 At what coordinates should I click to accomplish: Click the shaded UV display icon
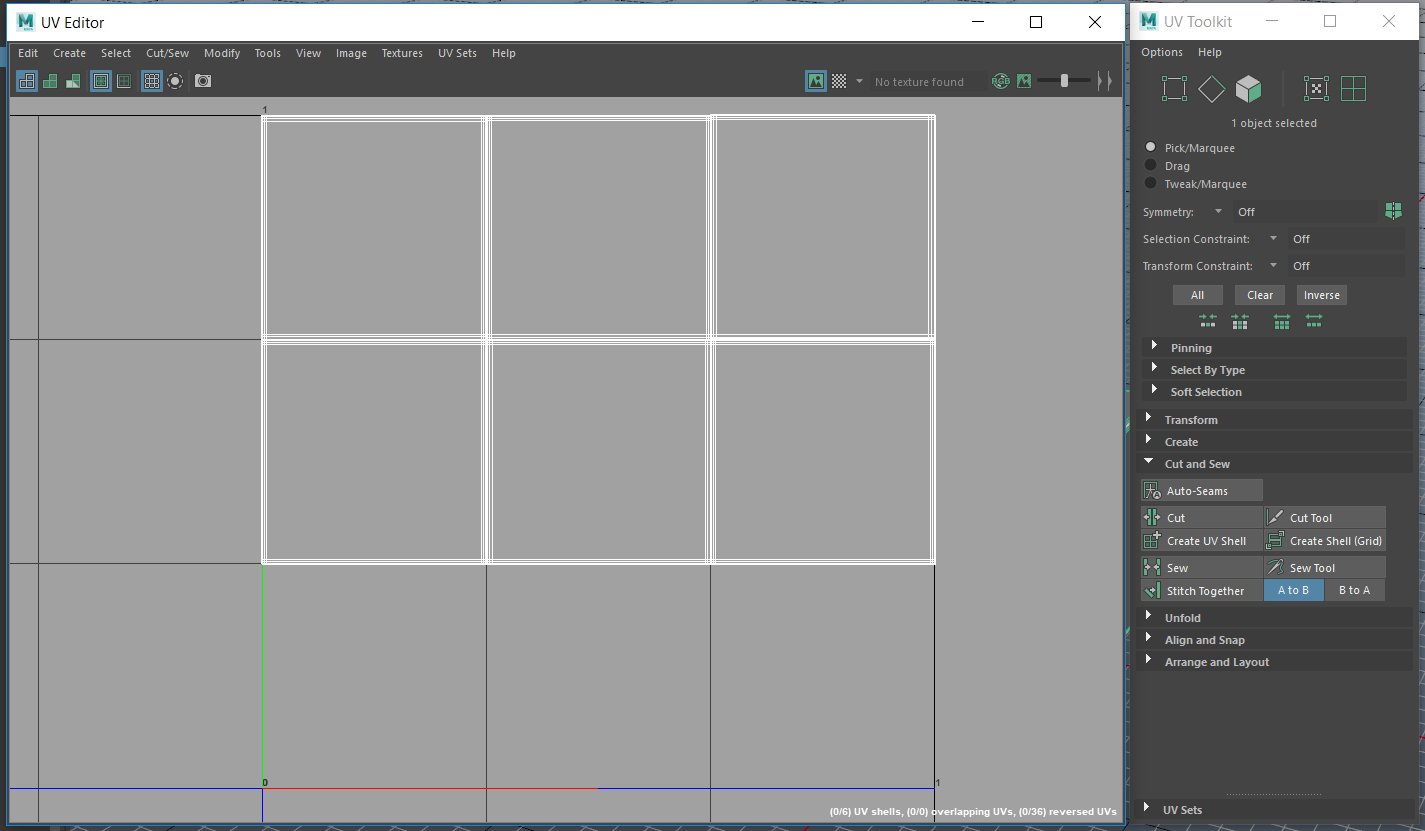click(x=50, y=81)
